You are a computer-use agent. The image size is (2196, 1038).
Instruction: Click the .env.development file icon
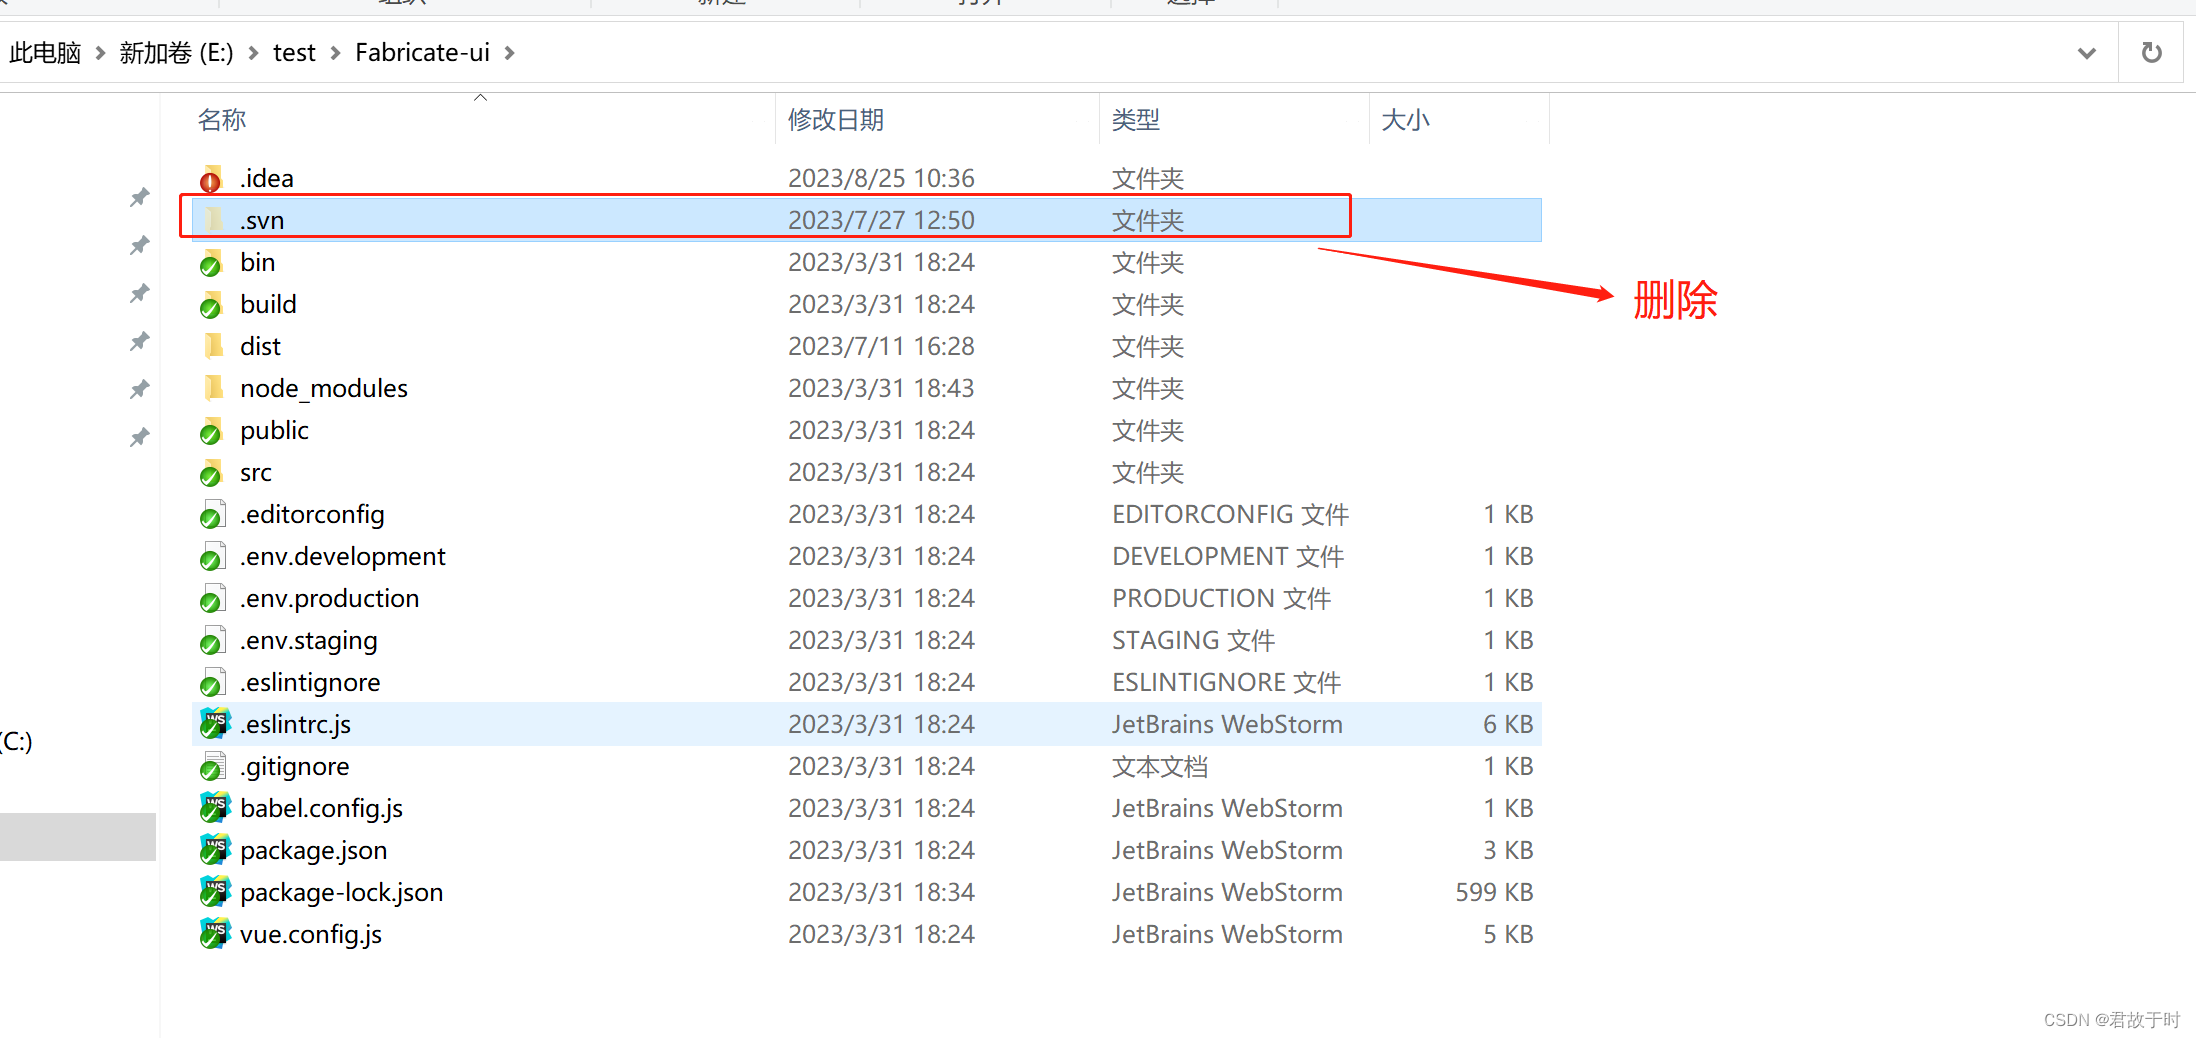point(212,556)
